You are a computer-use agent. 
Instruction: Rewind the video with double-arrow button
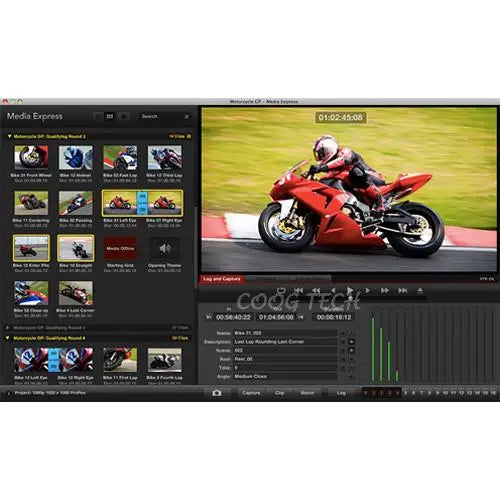click(316, 291)
